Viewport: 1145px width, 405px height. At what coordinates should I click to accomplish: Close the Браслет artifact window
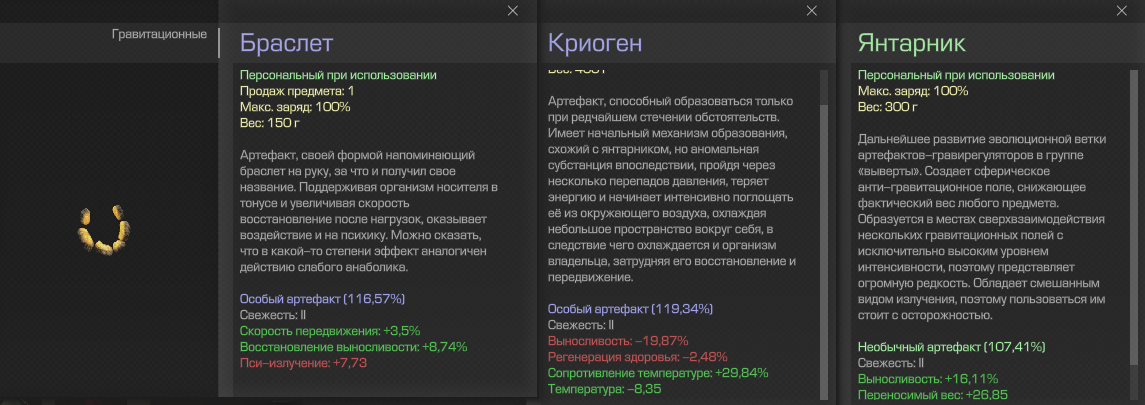(513, 10)
